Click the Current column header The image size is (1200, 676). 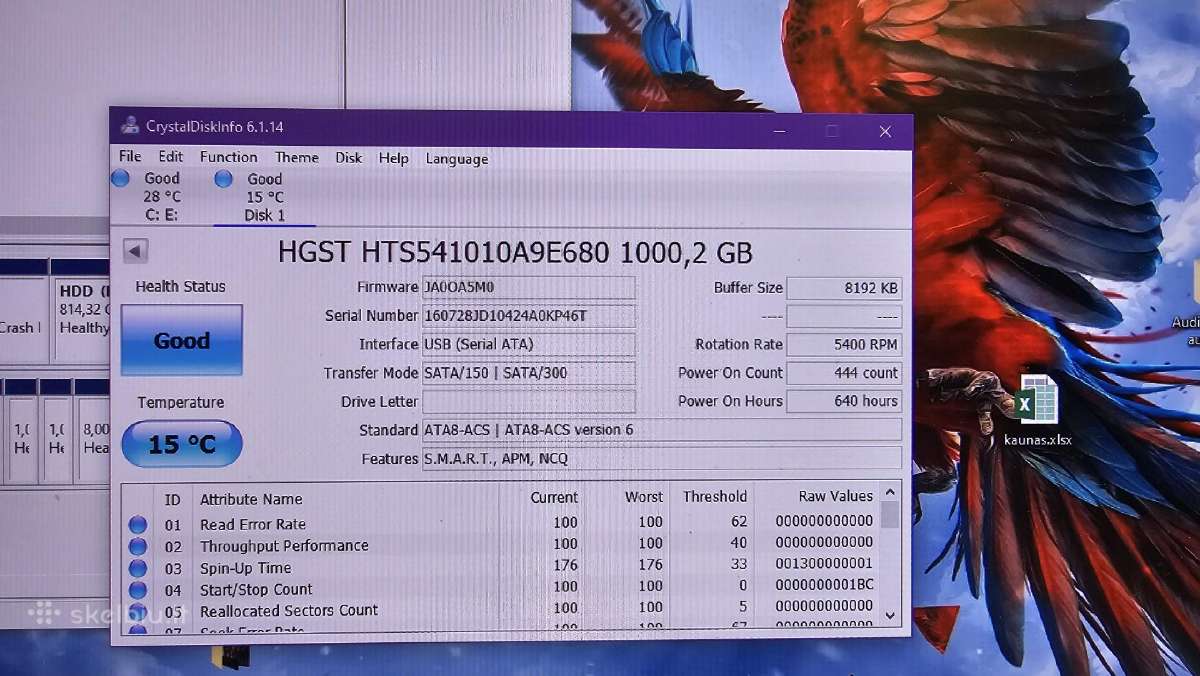(554, 497)
